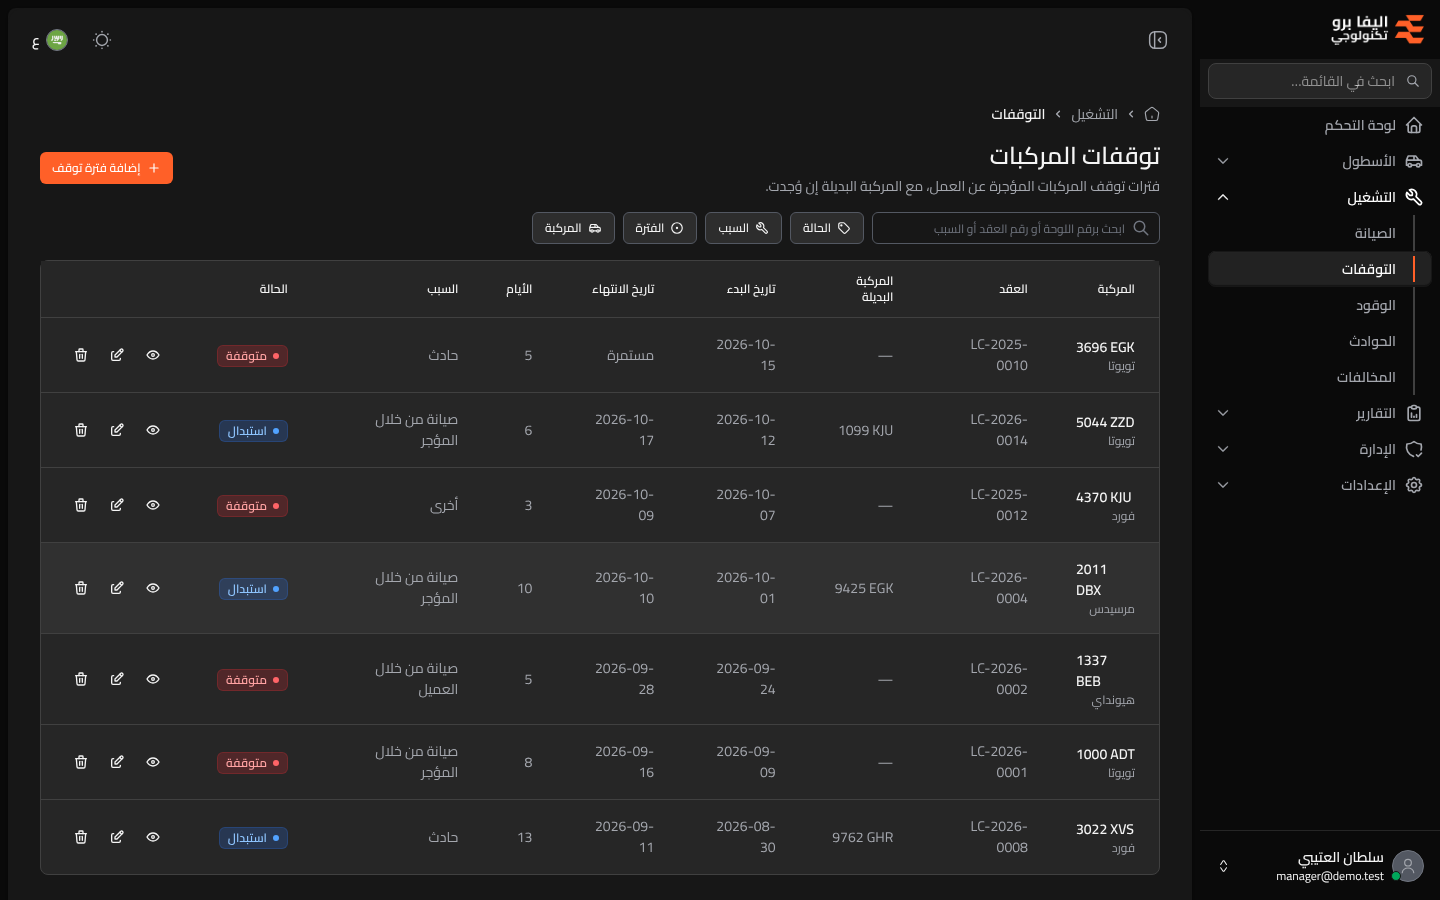Open the language flag switcher

click(50, 40)
